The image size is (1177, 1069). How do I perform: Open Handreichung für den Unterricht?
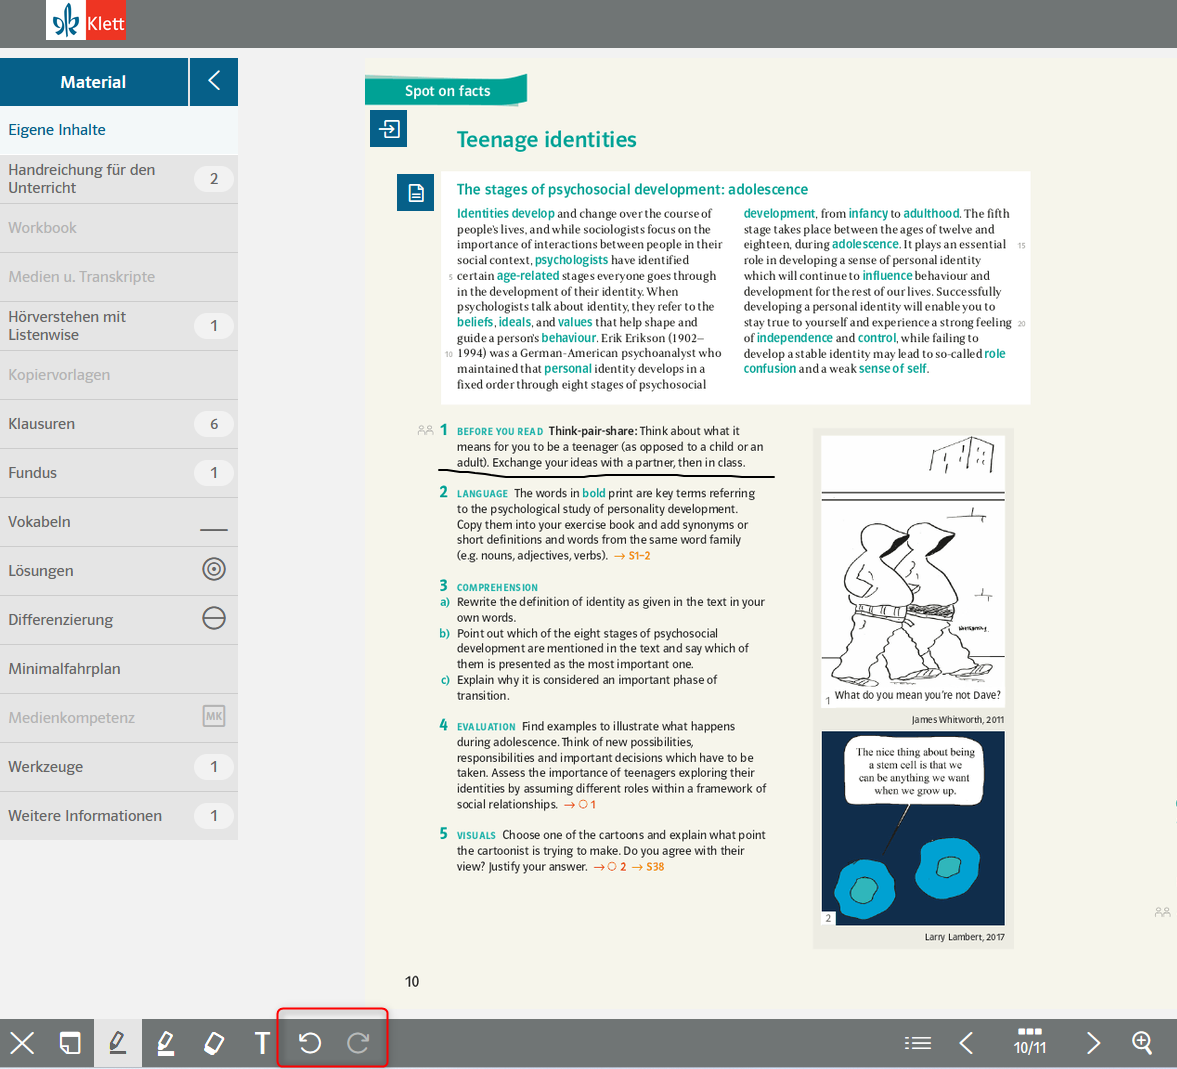[119, 179]
